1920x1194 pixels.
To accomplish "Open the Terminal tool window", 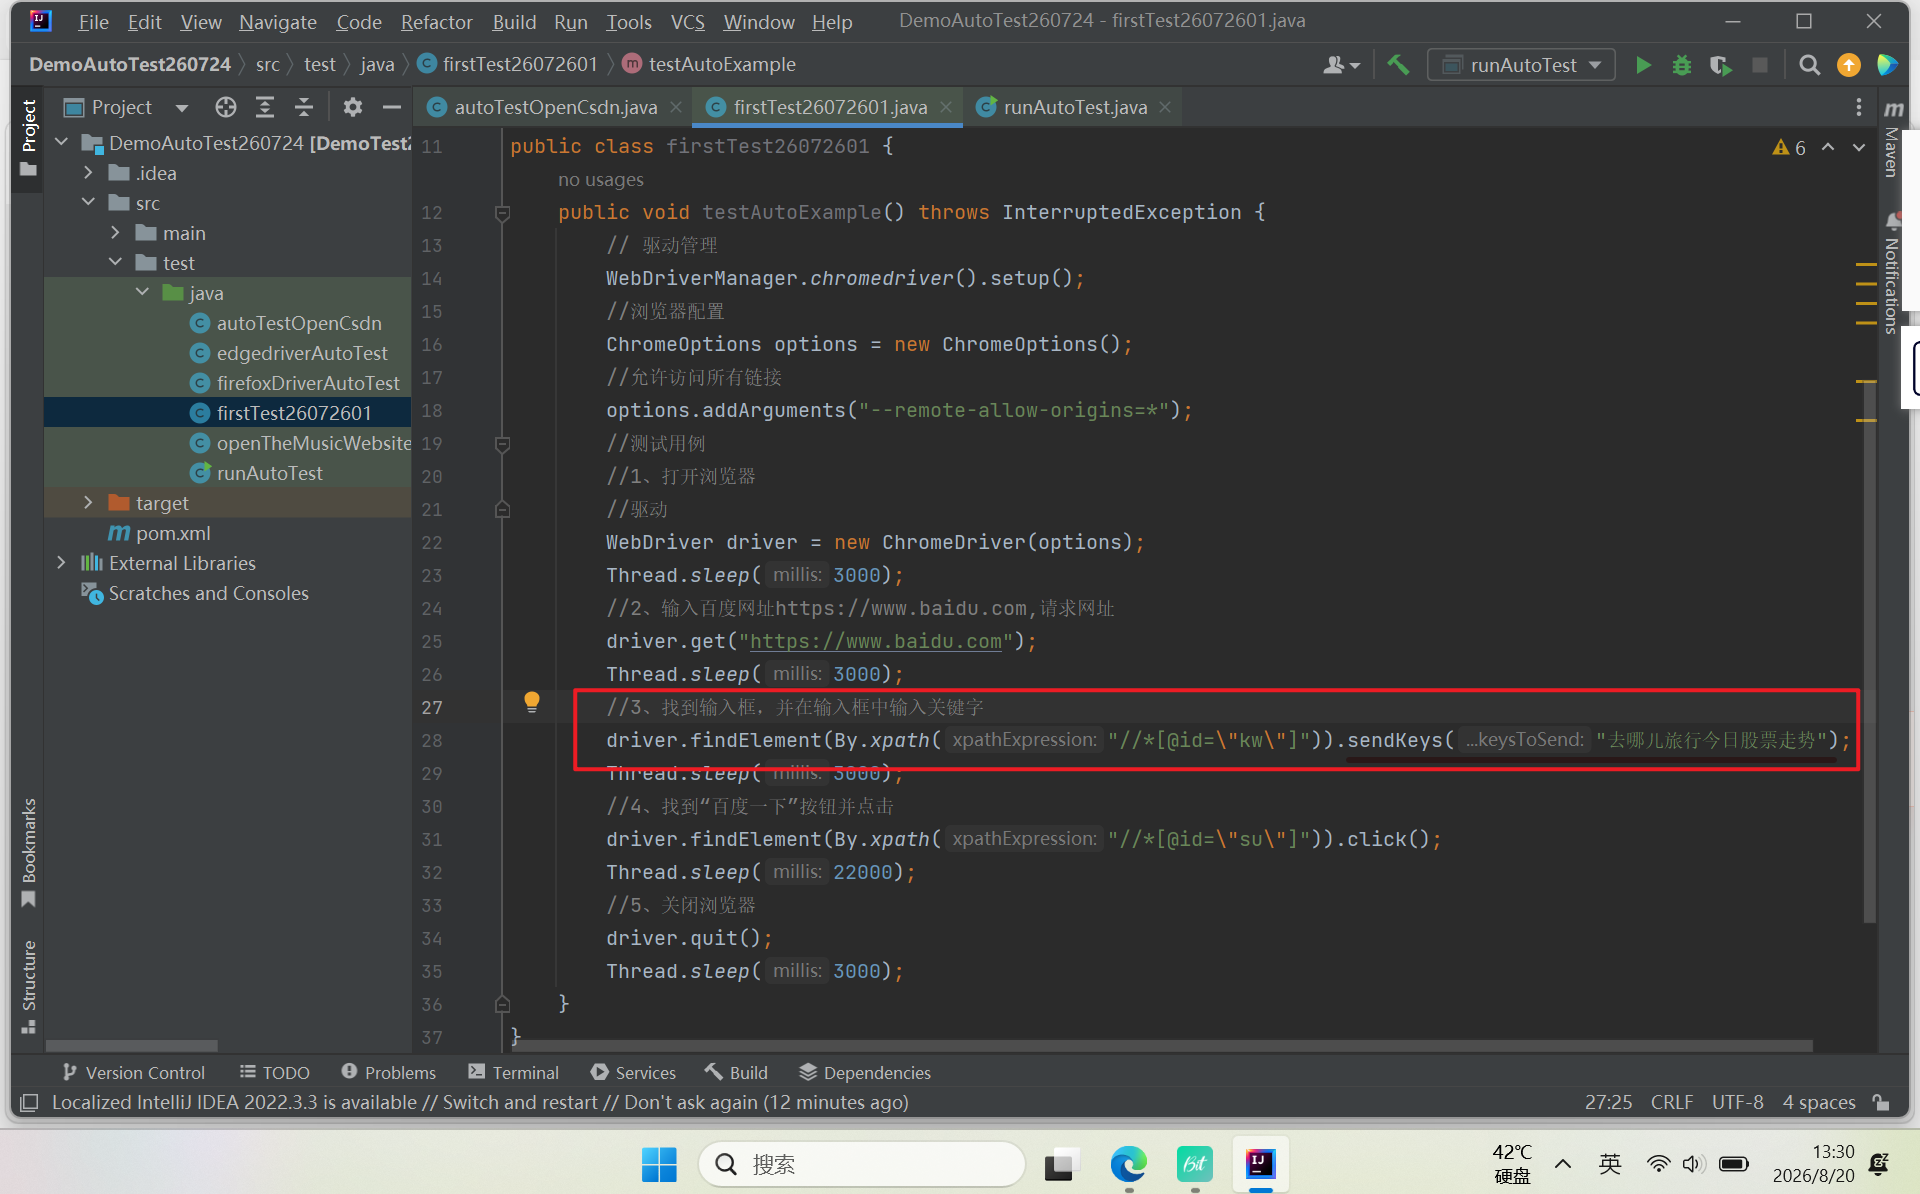I will tap(513, 1072).
